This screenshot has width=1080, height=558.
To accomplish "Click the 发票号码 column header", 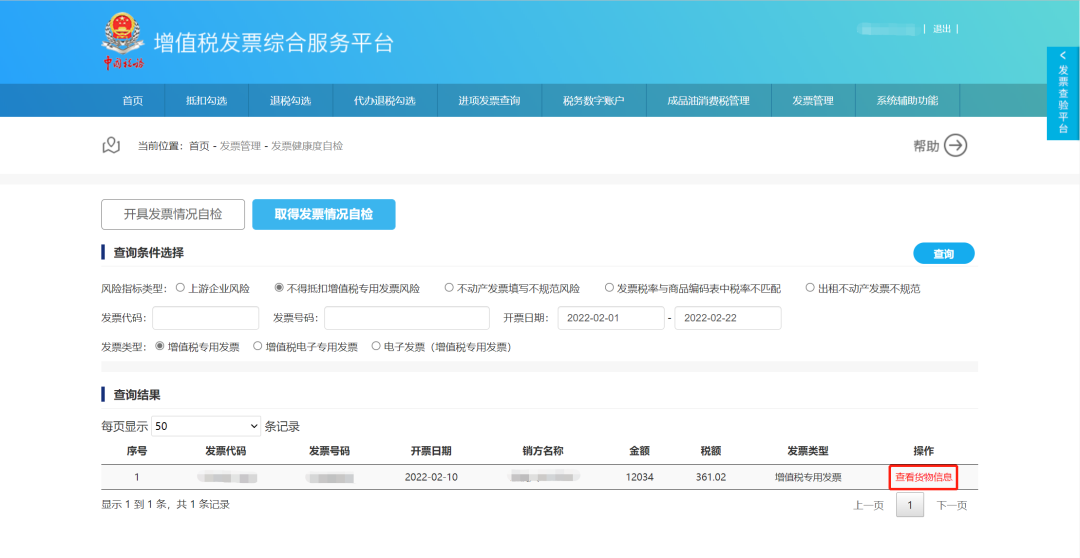I will [329, 451].
